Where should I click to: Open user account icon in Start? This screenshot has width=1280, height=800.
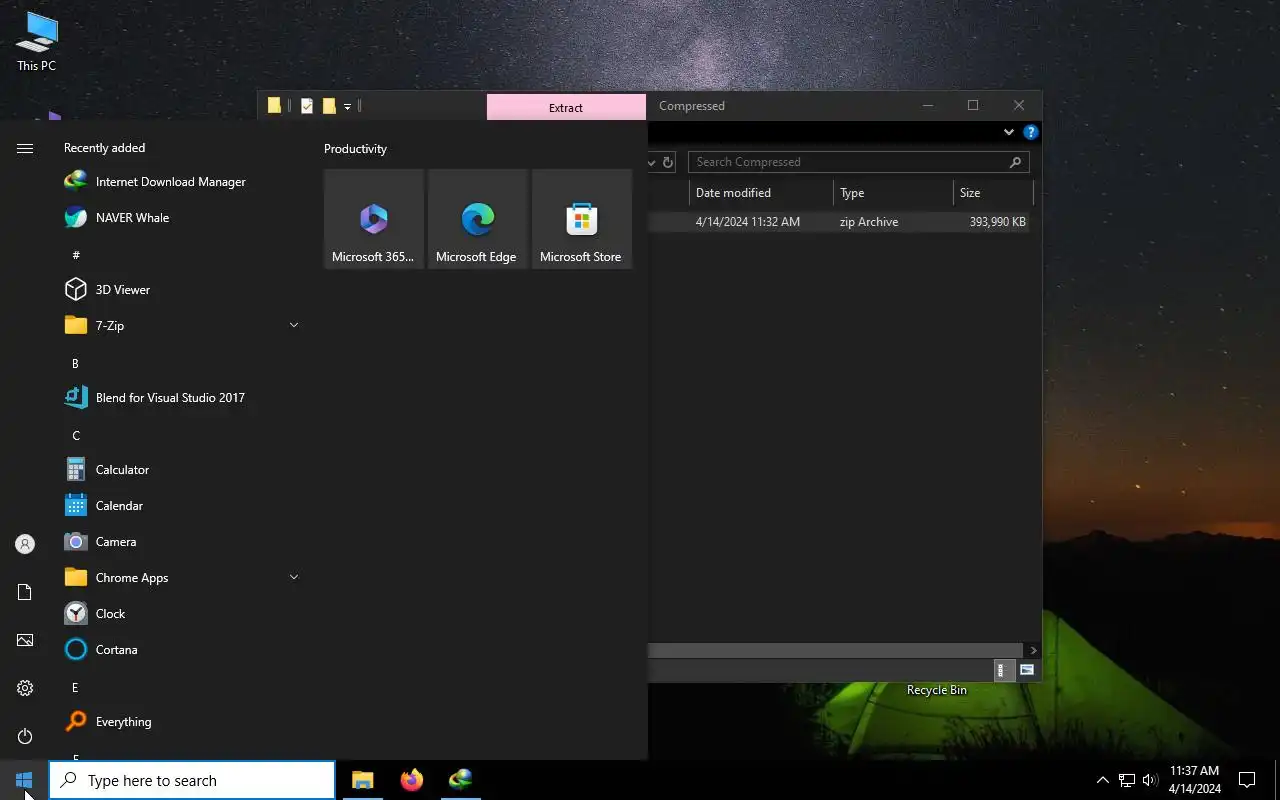tap(25, 544)
